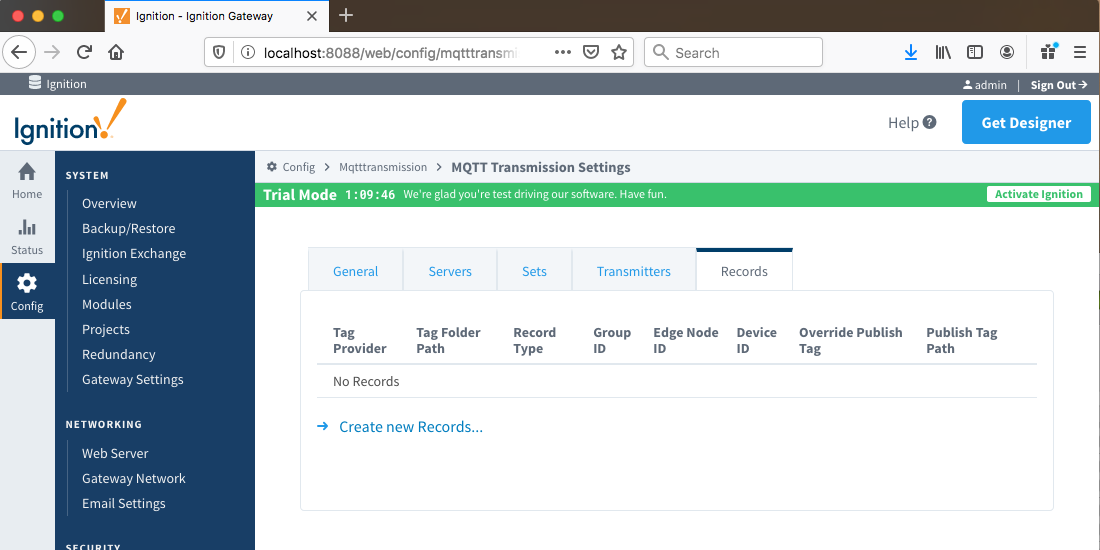Click the Override Publish Tag column header

(x=851, y=340)
